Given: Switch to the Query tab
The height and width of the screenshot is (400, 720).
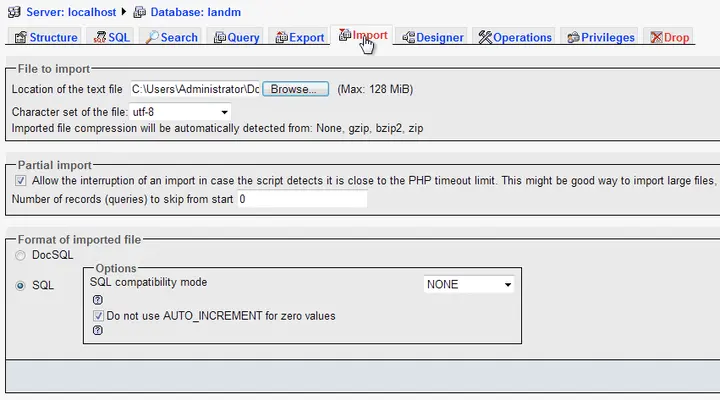Looking at the screenshot, I should click(x=236, y=37).
